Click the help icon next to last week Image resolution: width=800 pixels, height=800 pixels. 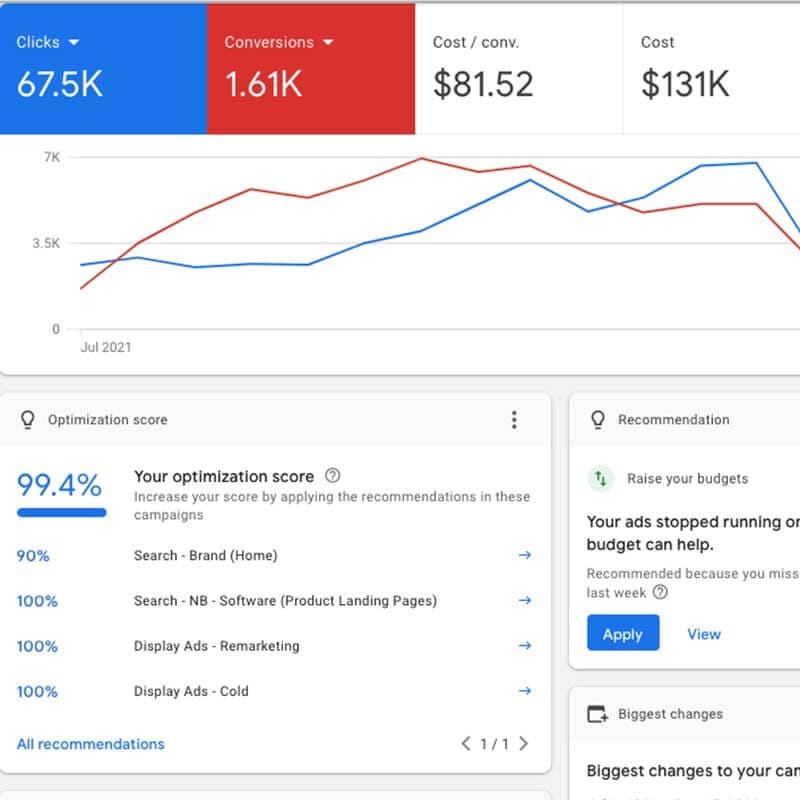660,592
